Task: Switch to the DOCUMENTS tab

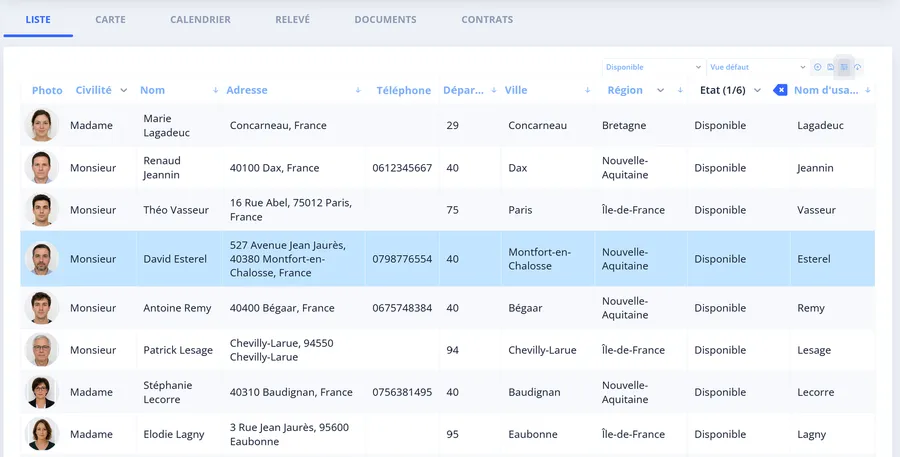Action: (x=385, y=20)
